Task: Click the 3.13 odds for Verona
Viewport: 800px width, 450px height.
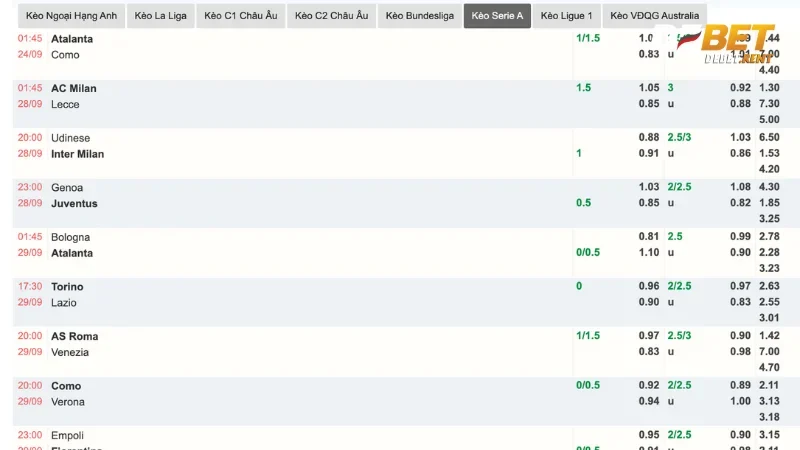Action: click(x=769, y=401)
